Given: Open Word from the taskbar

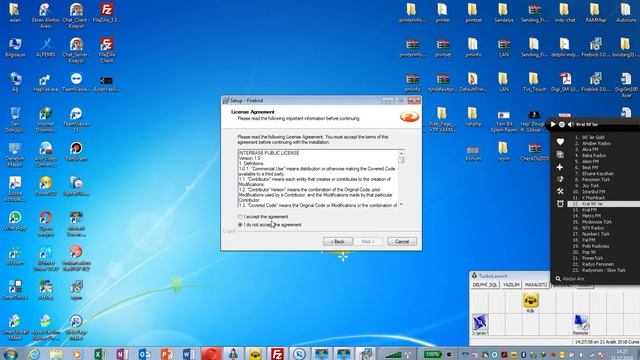Looking at the screenshot, I should pyautogui.click(x=189, y=354).
